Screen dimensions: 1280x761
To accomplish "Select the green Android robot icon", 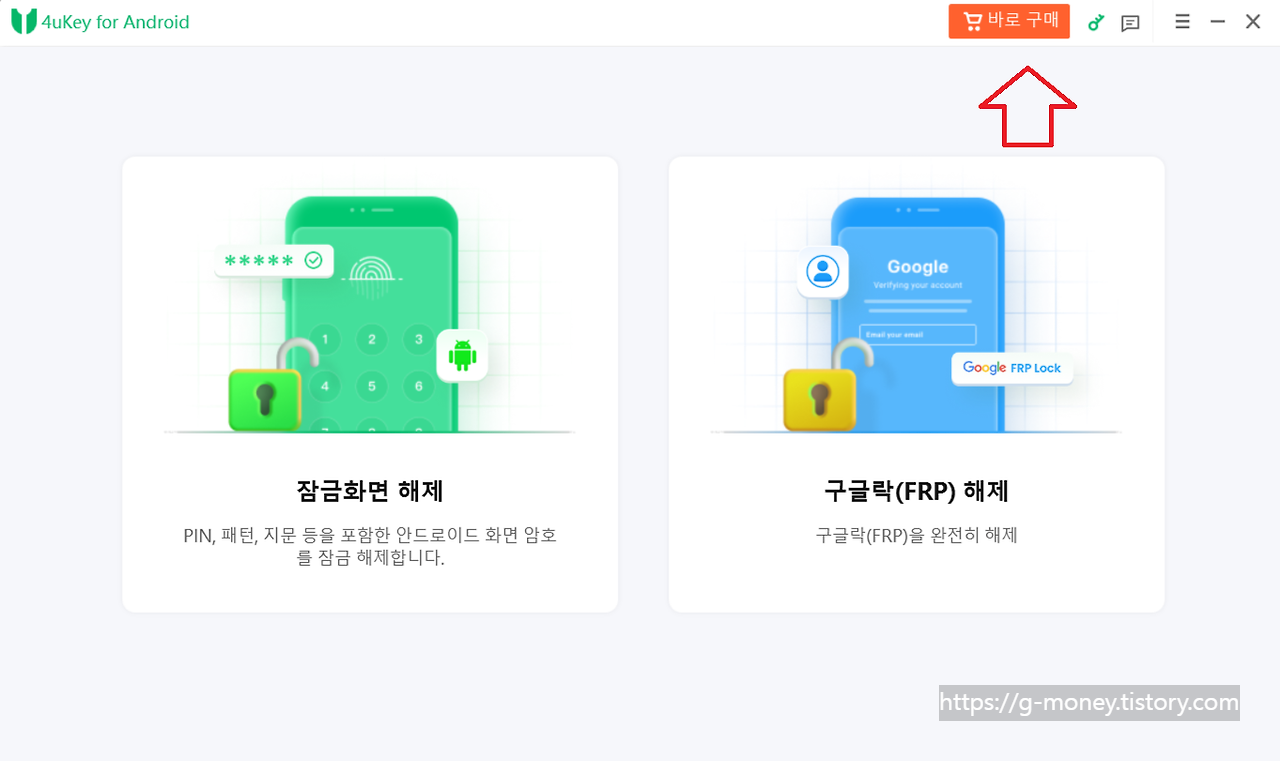I will (x=462, y=355).
